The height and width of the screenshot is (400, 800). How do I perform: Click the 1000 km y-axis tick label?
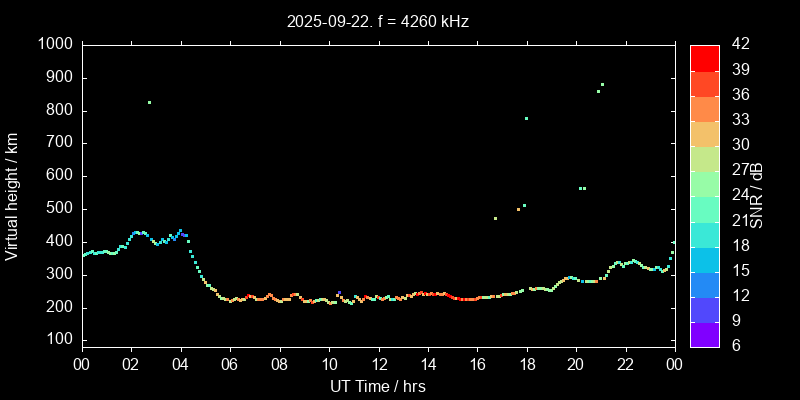[54, 44]
